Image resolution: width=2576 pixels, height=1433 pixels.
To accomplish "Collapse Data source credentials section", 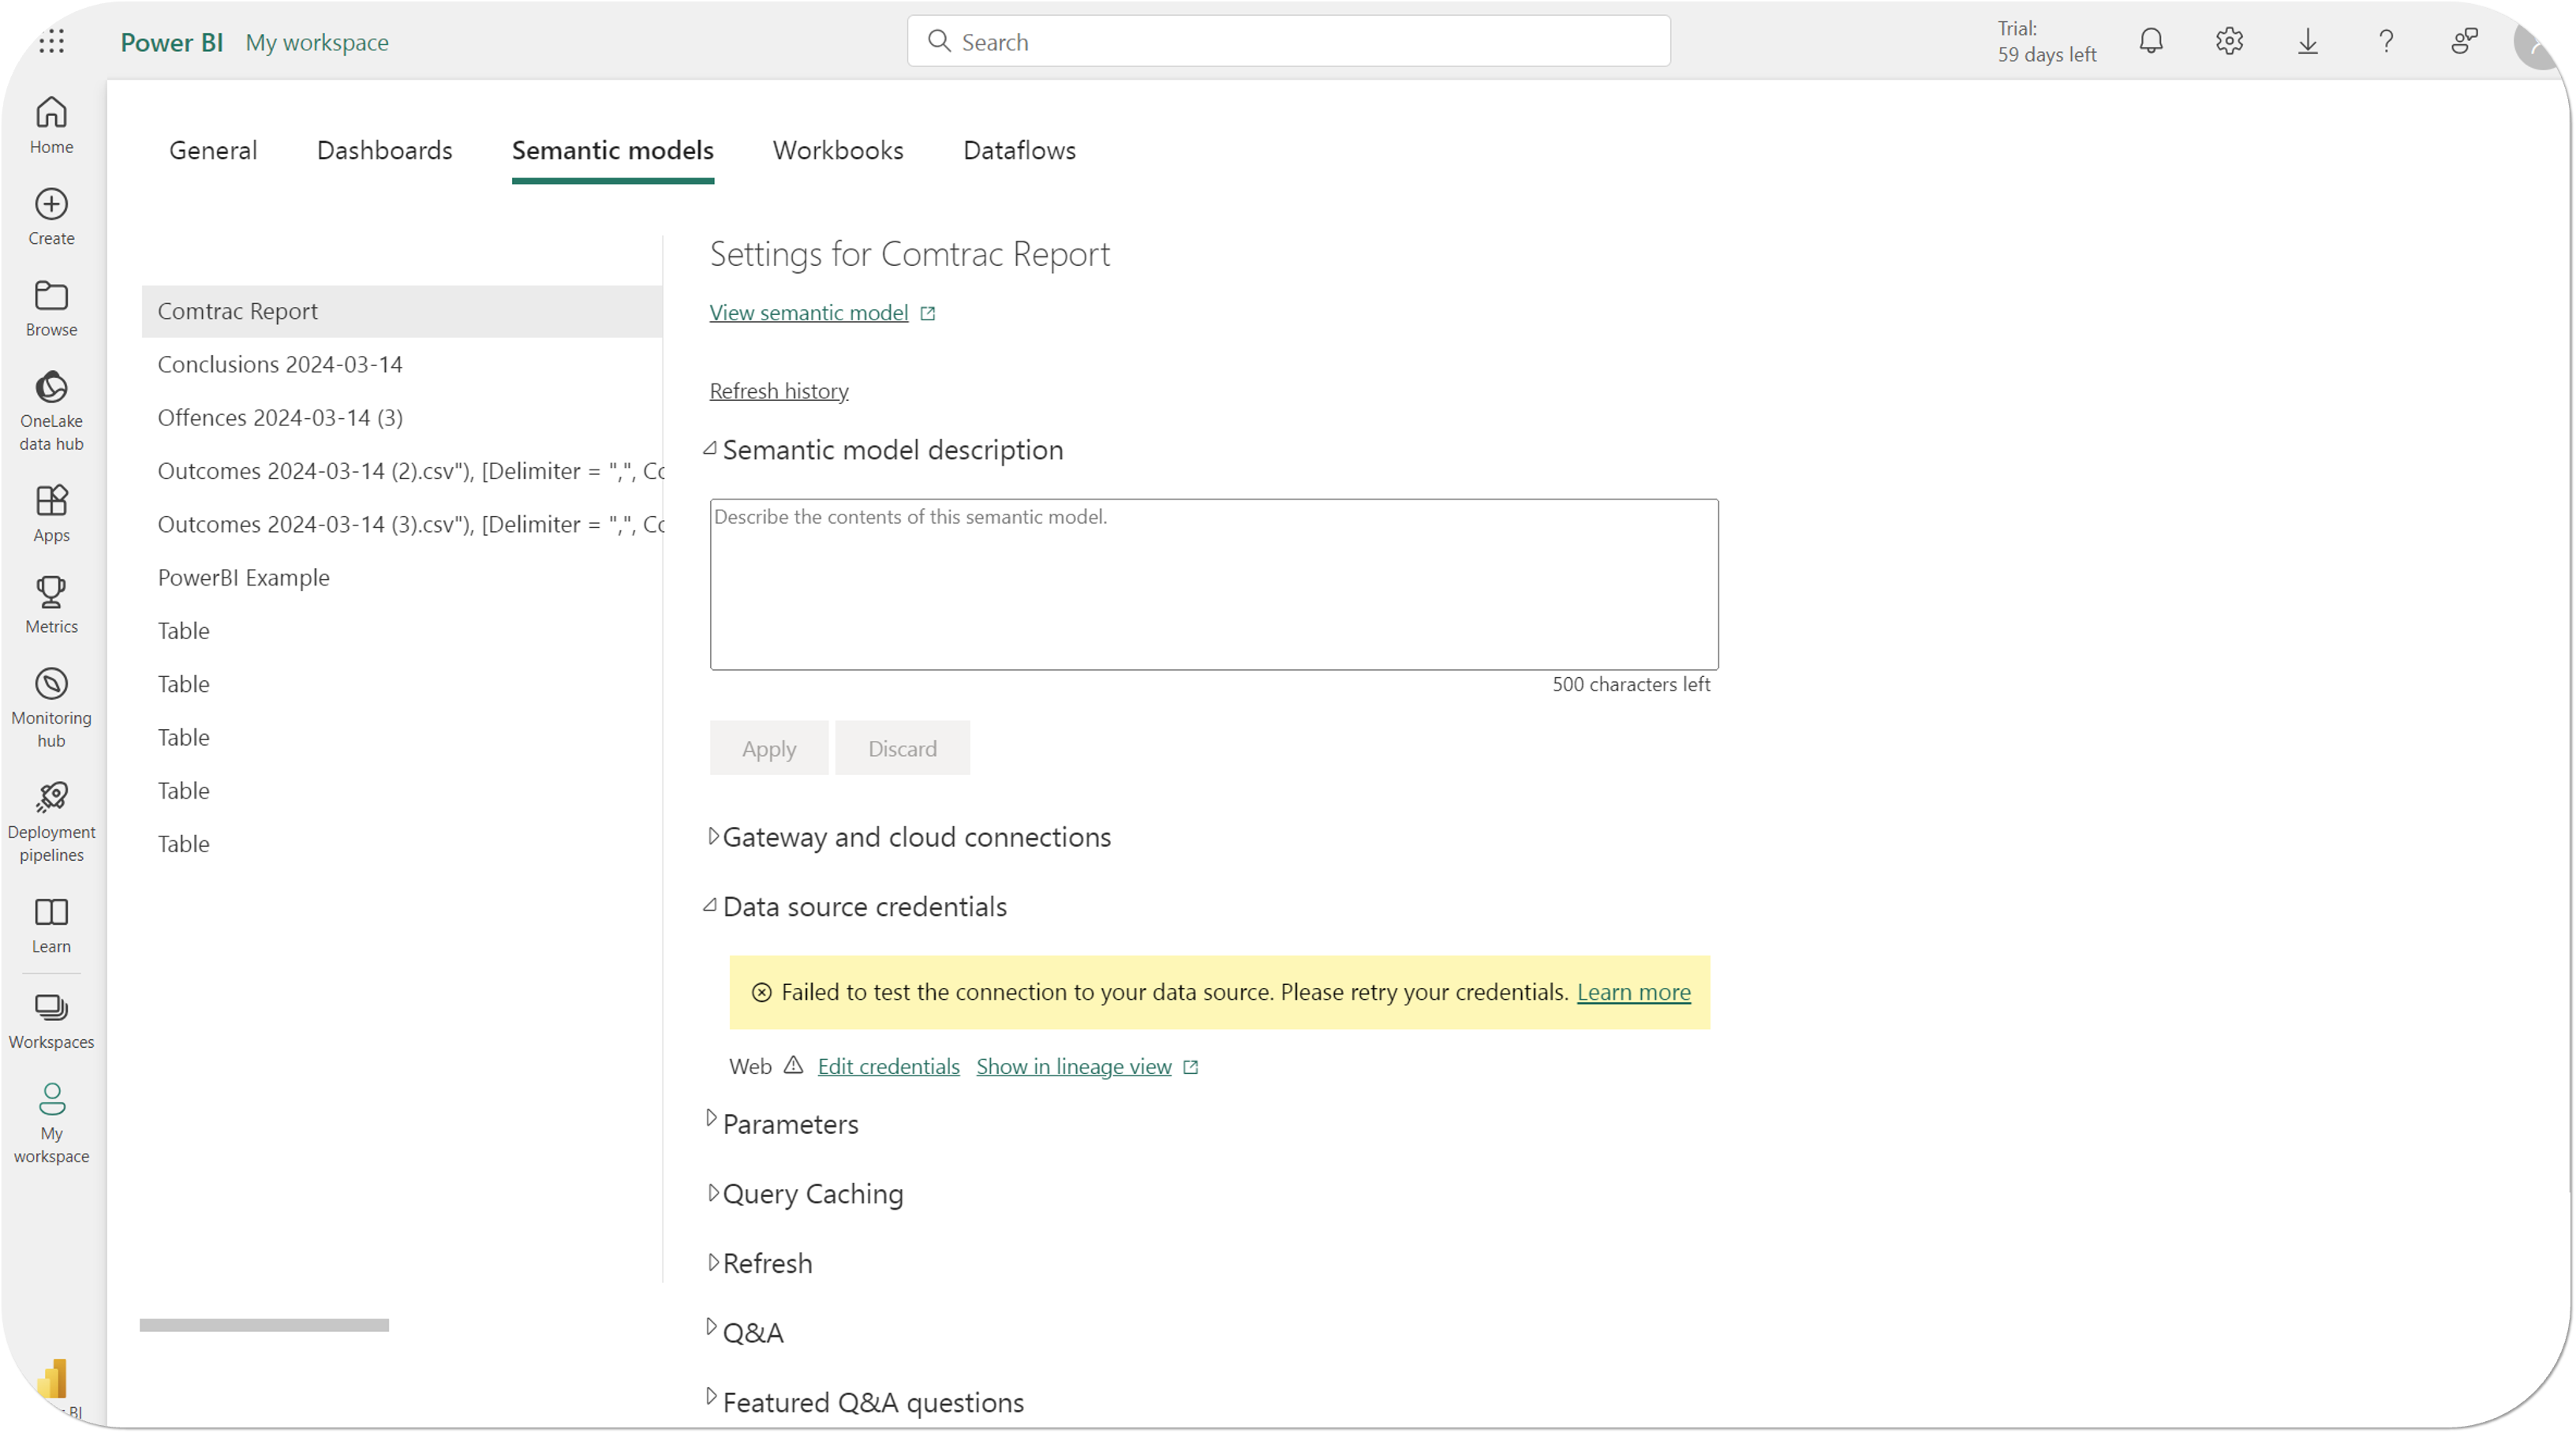I will pyautogui.click(x=863, y=907).
